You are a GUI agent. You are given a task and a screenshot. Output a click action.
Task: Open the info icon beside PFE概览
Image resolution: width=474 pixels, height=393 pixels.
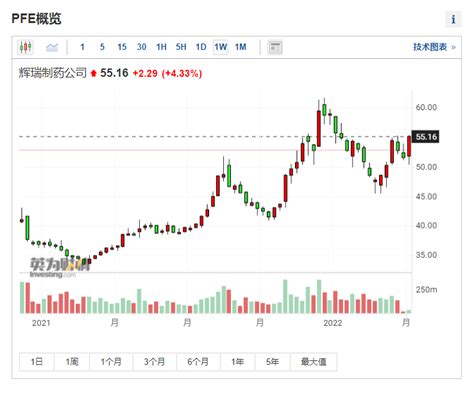click(453, 19)
